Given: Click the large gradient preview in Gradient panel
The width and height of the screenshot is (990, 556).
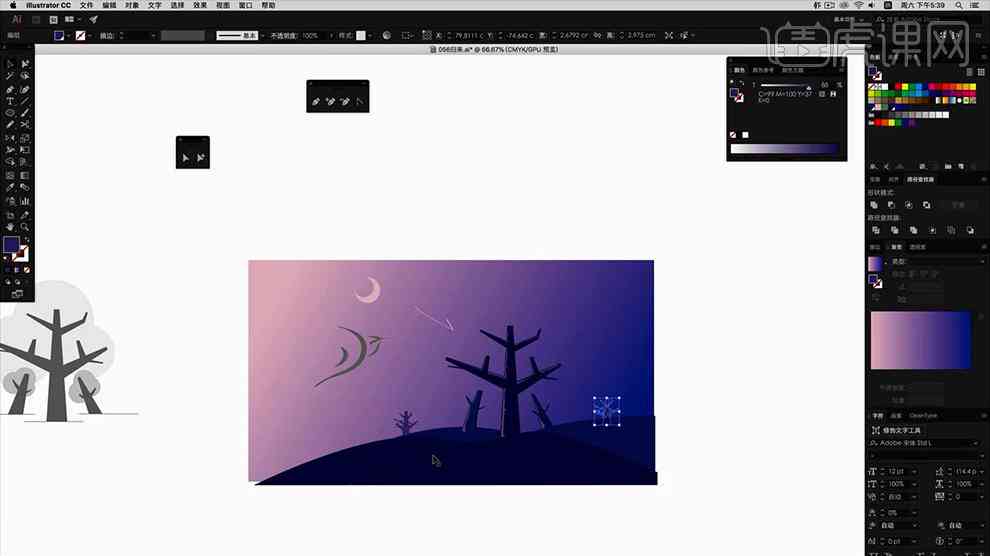Looking at the screenshot, I should click(x=921, y=340).
